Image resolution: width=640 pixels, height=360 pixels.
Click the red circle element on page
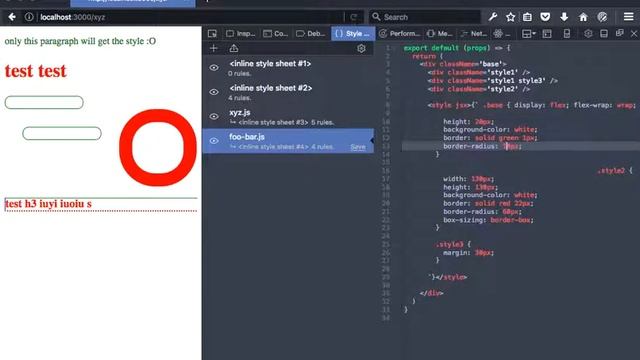[x=158, y=147]
